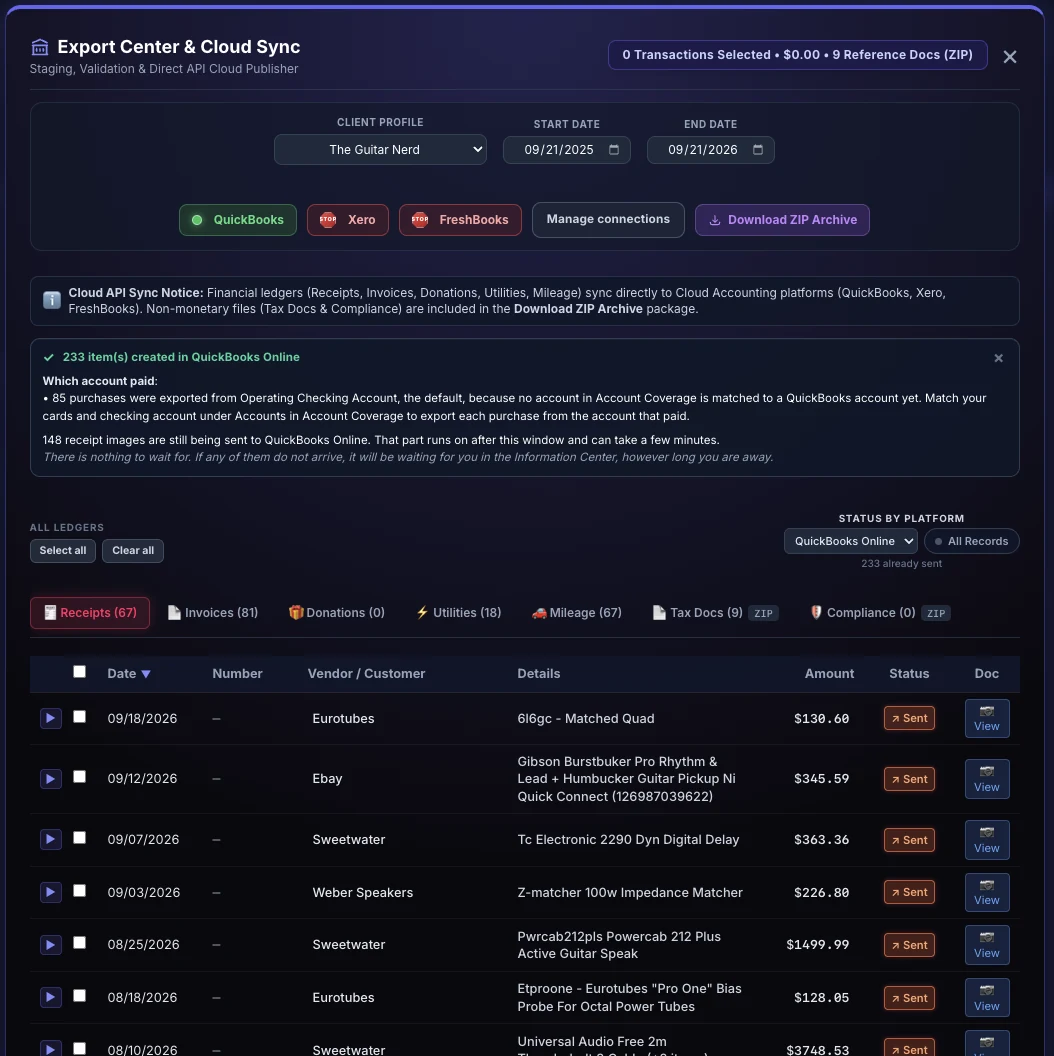1054x1056 pixels.
Task: Expand the 09/12/2026 Ebay row
Action: pos(51,779)
